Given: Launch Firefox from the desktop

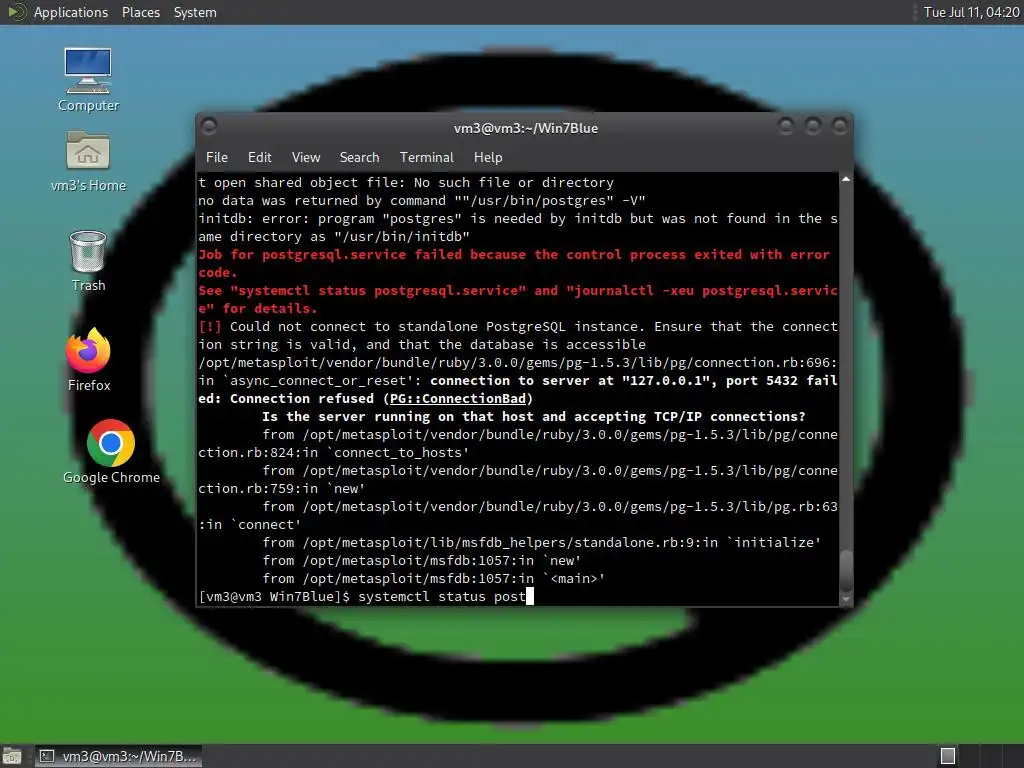Looking at the screenshot, I should coord(88,359).
